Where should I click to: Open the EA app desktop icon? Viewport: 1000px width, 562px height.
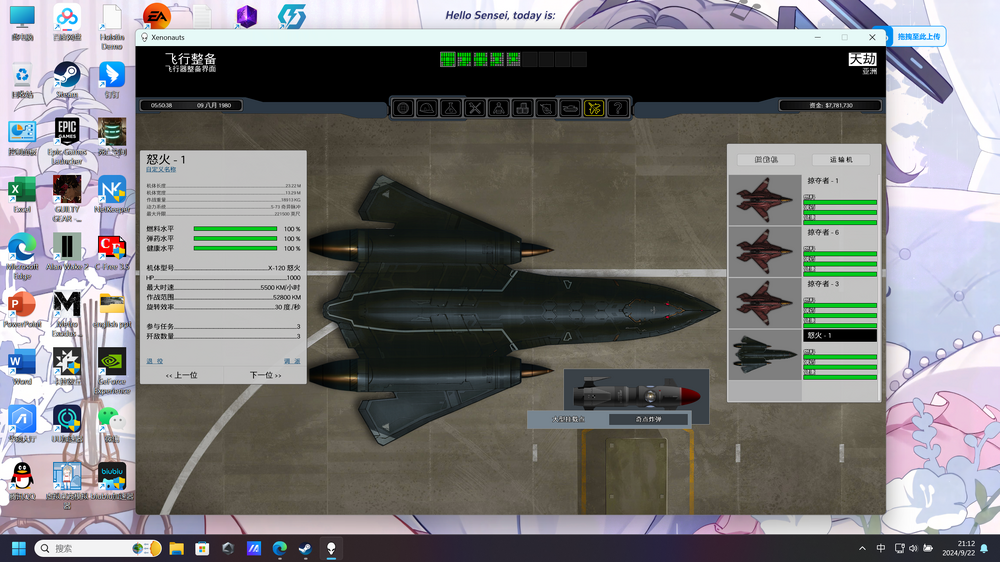pyautogui.click(x=156, y=16)
